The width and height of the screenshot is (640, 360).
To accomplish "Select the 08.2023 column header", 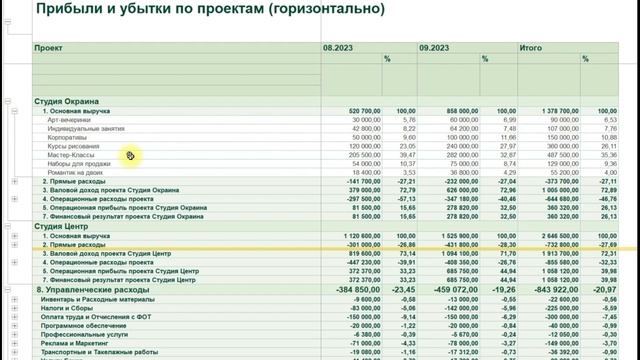I will pos(369,48).
